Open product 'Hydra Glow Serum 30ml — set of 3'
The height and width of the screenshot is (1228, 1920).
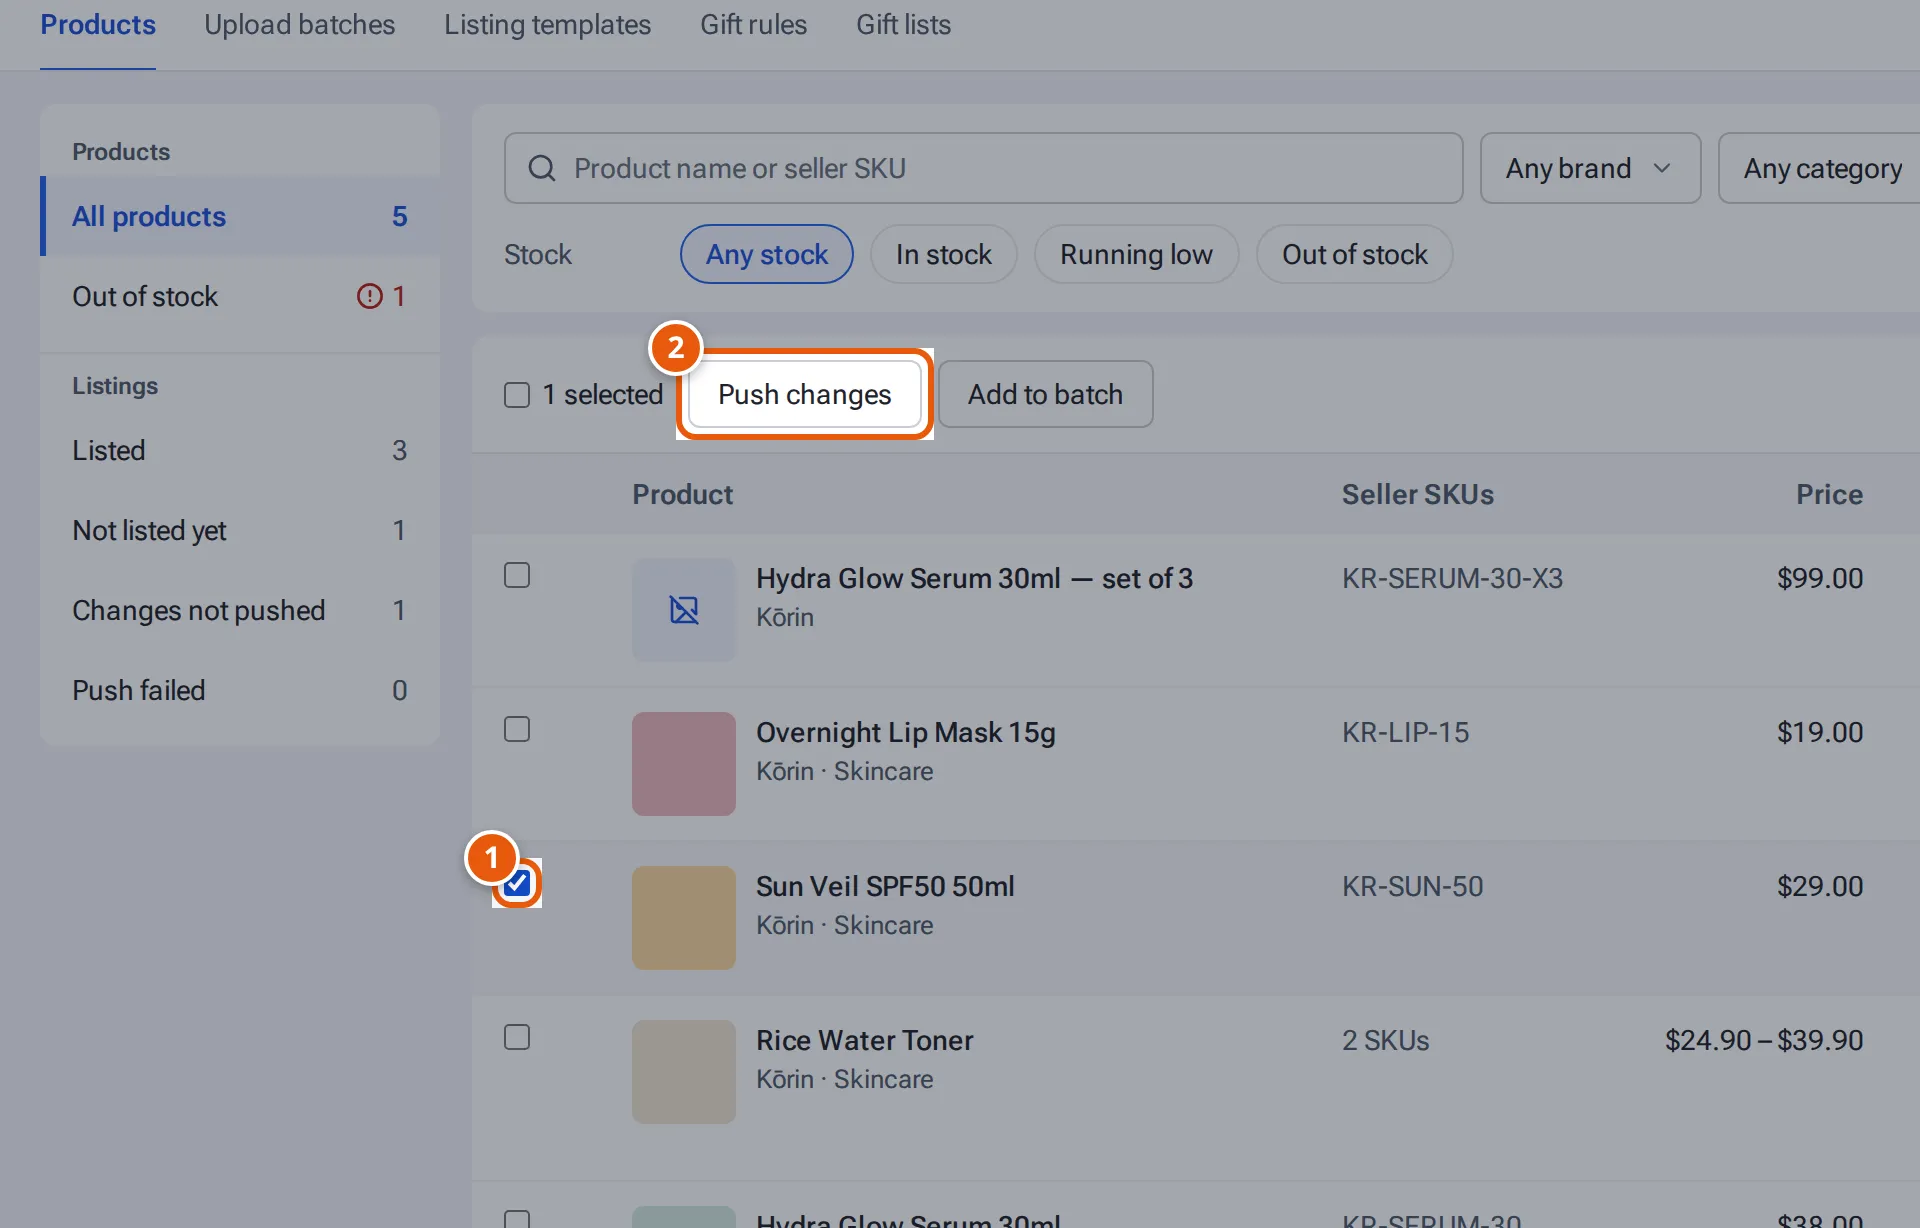(x=975, y=578)
